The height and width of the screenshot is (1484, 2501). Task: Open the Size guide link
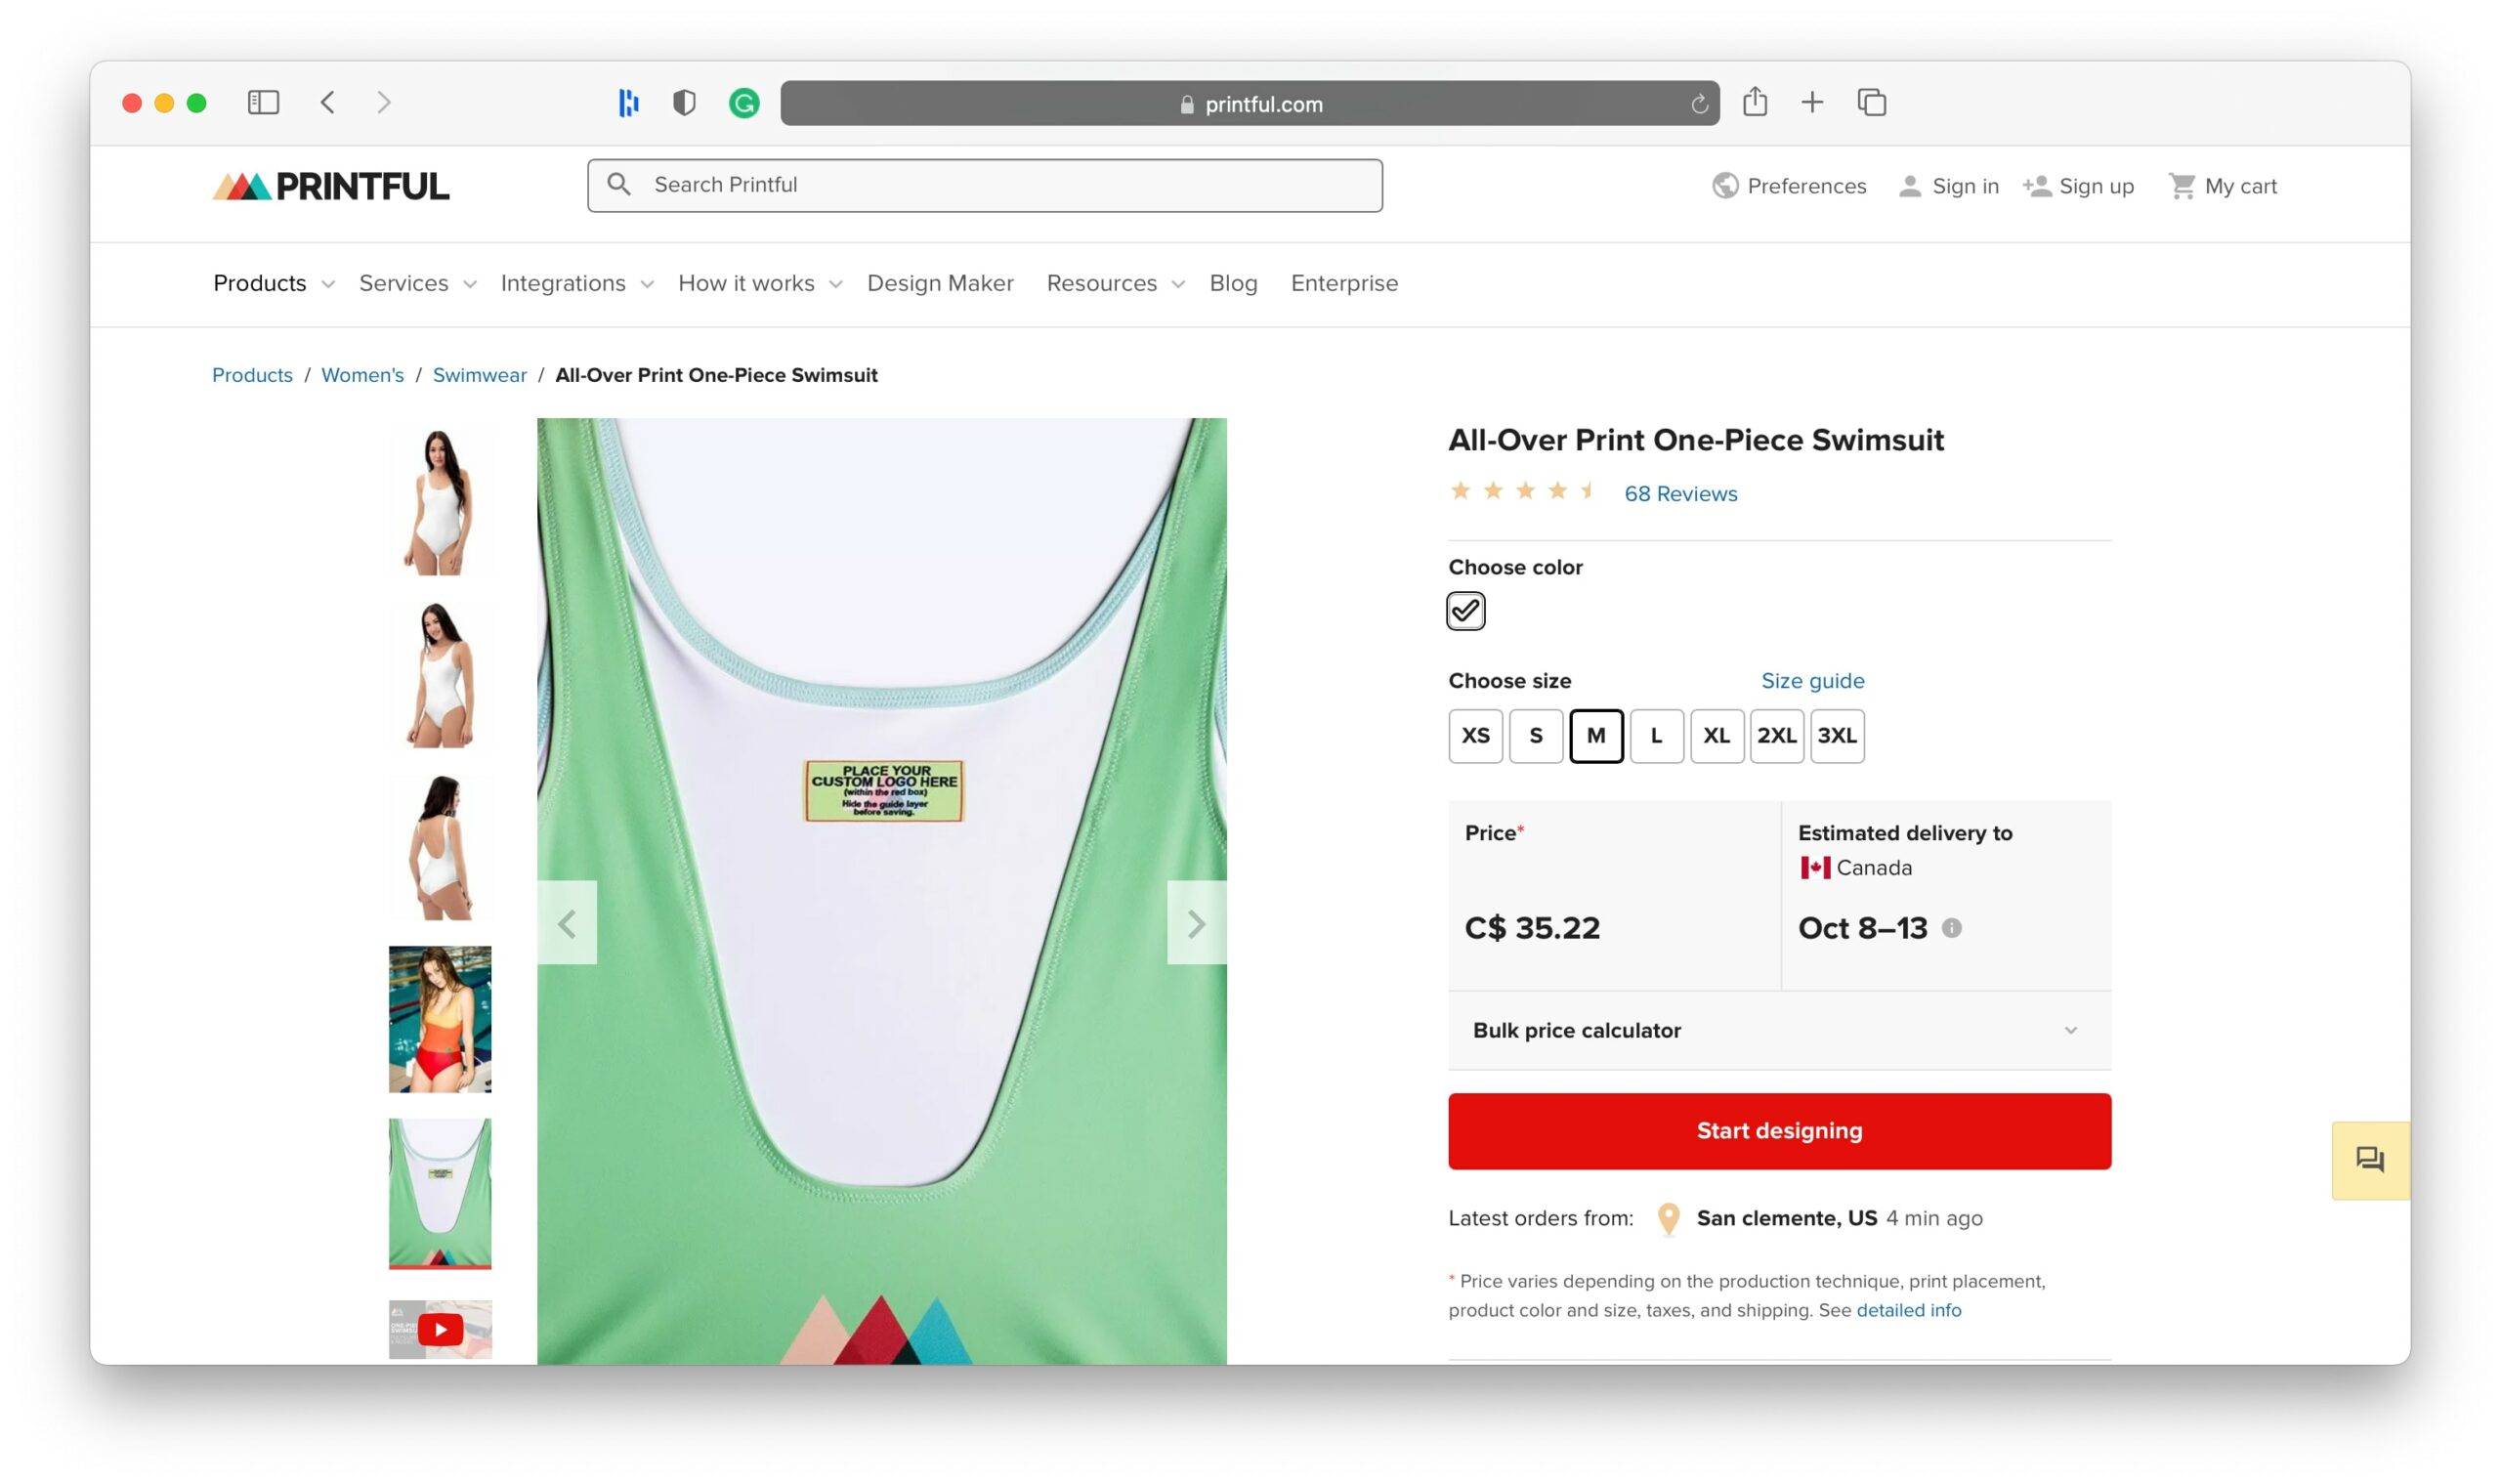tap(1812, 681)
